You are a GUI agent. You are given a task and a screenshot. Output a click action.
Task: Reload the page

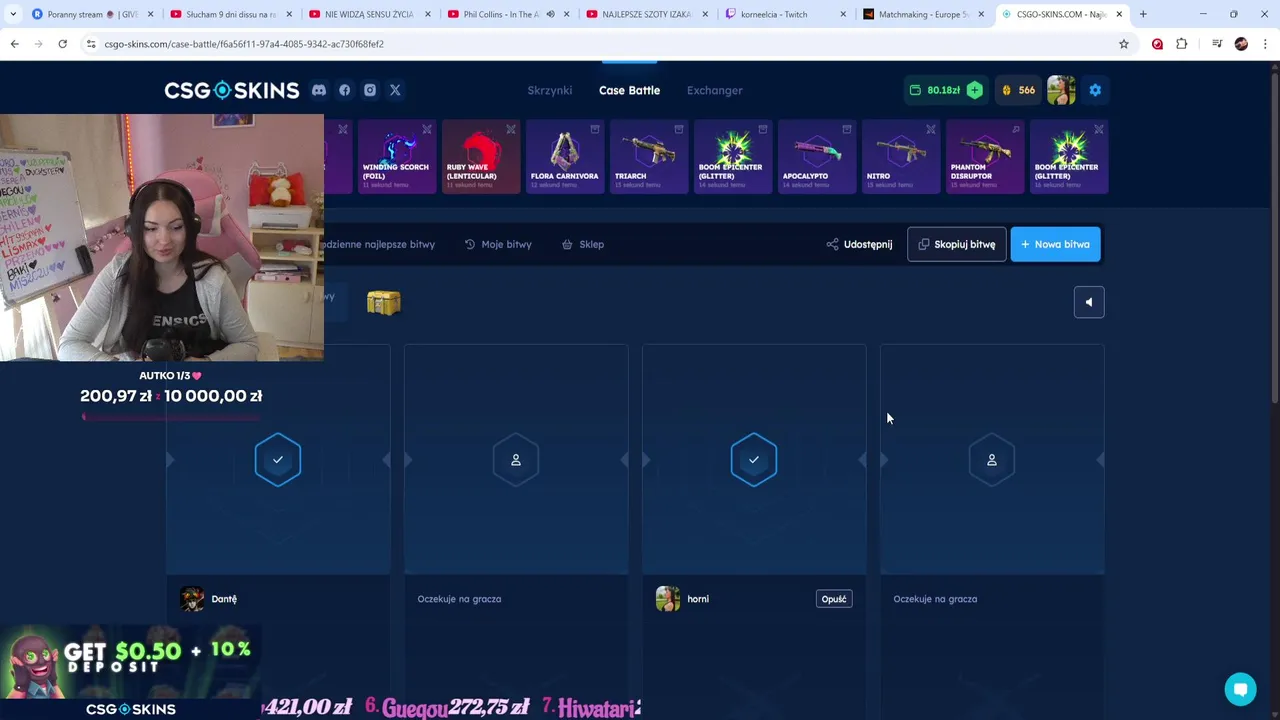point(62,44)
